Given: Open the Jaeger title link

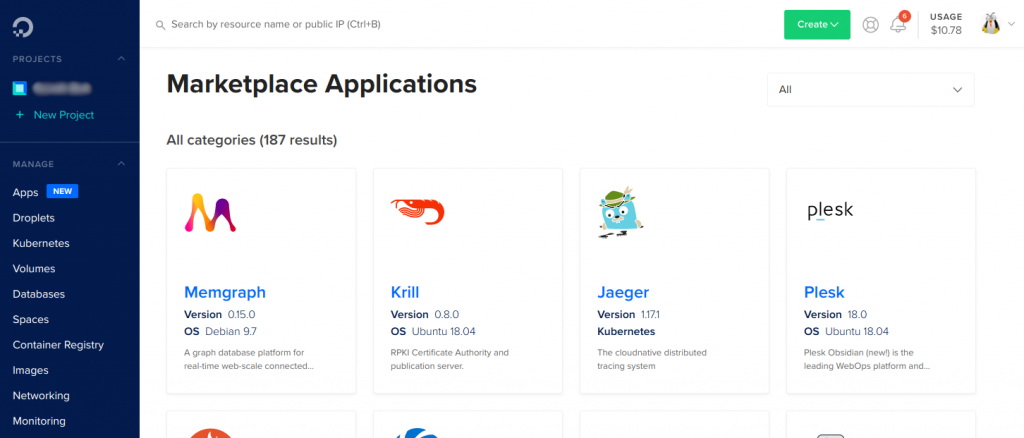Looking at the screenshot, I should (x=623, y=292).
